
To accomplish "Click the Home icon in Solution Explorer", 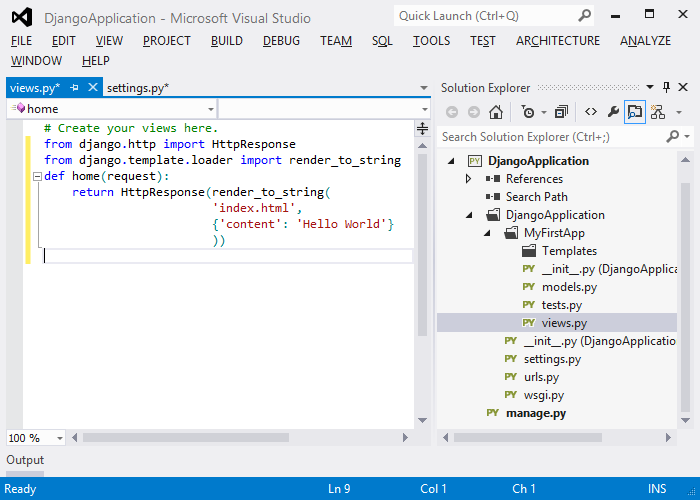I will coord(495,112).
